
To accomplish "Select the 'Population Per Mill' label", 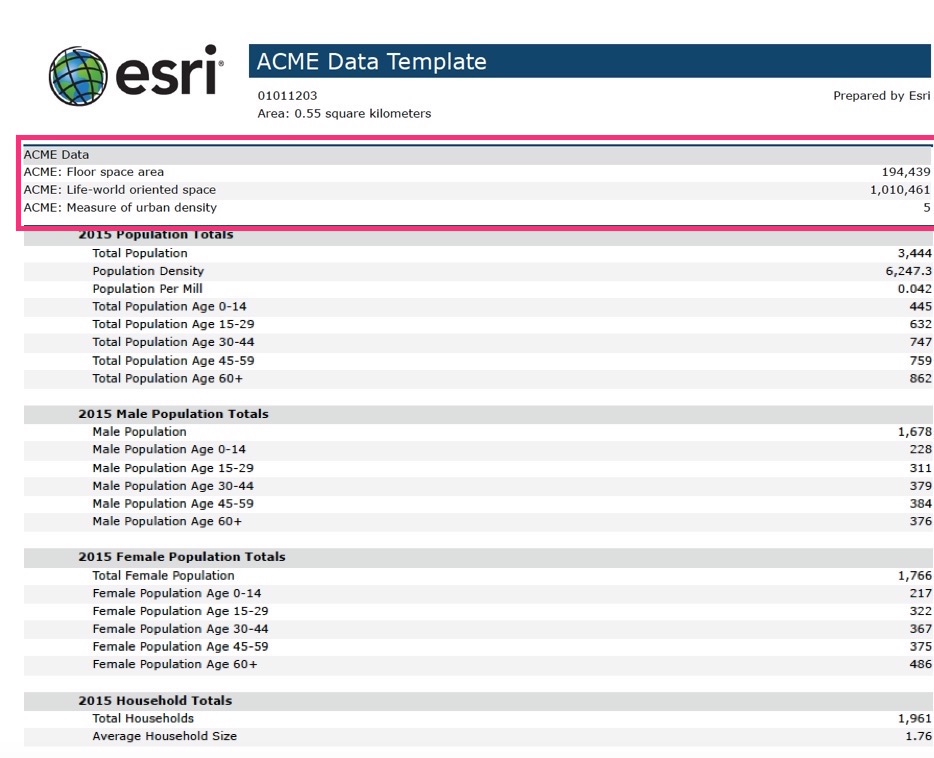I will point(147,289).
